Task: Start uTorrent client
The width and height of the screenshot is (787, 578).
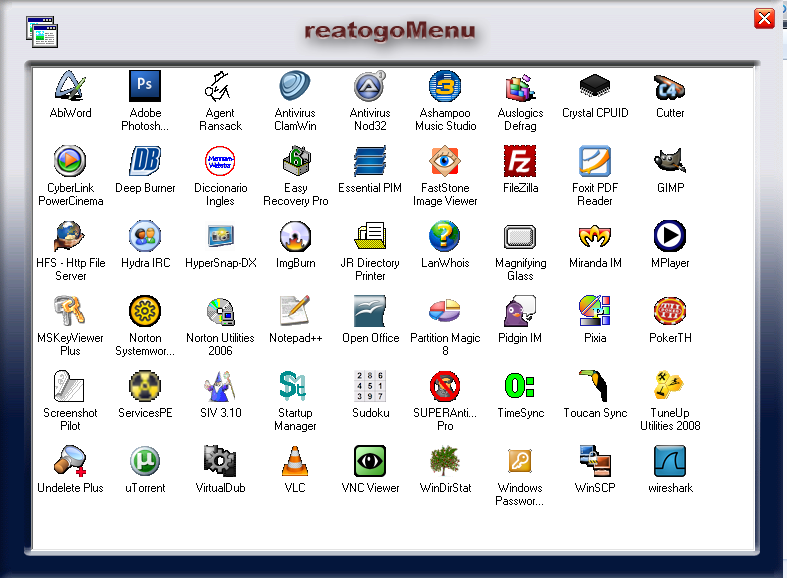Action: pyautogui.click(x=145, y=461)
